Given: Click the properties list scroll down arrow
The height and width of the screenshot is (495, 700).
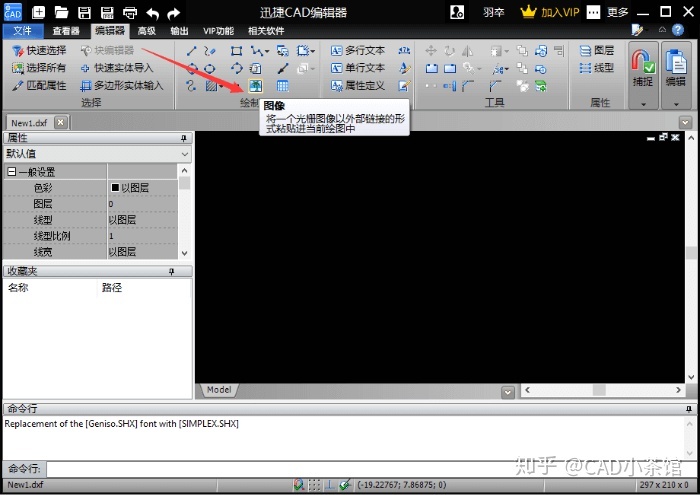Looking at the screenshot, I should [185, 253].
